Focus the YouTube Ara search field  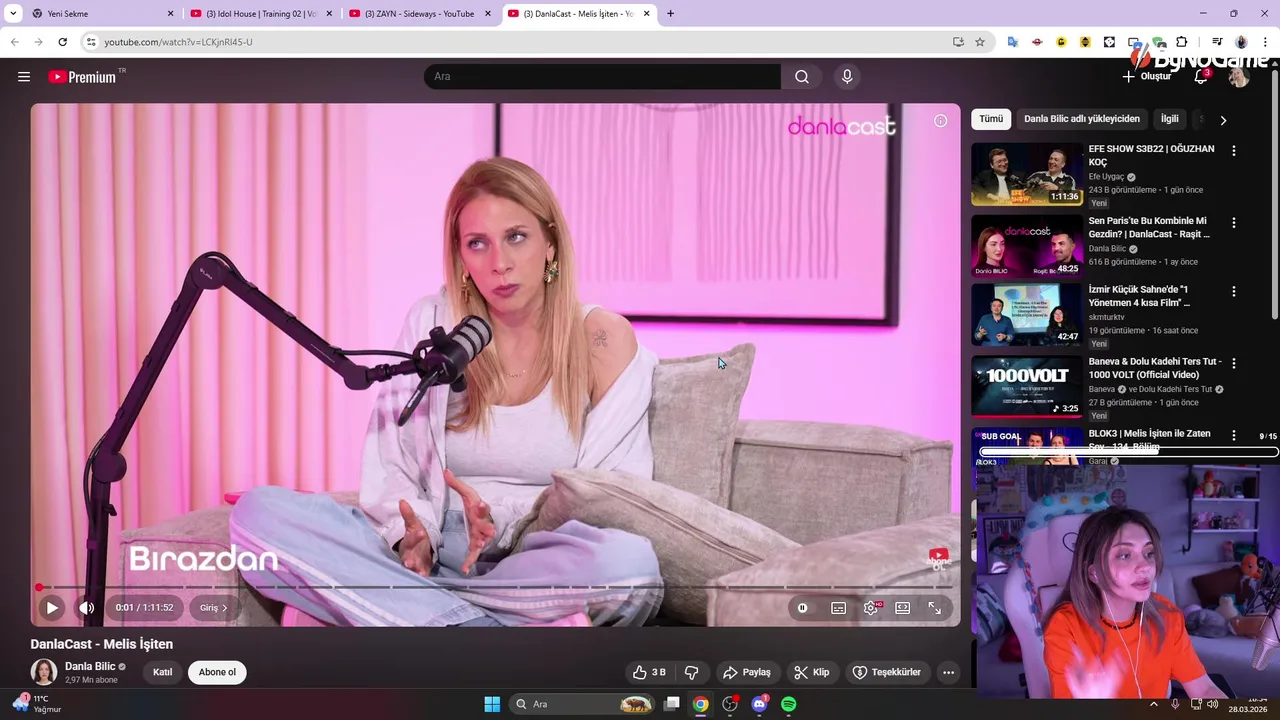(x=602, y=77)
